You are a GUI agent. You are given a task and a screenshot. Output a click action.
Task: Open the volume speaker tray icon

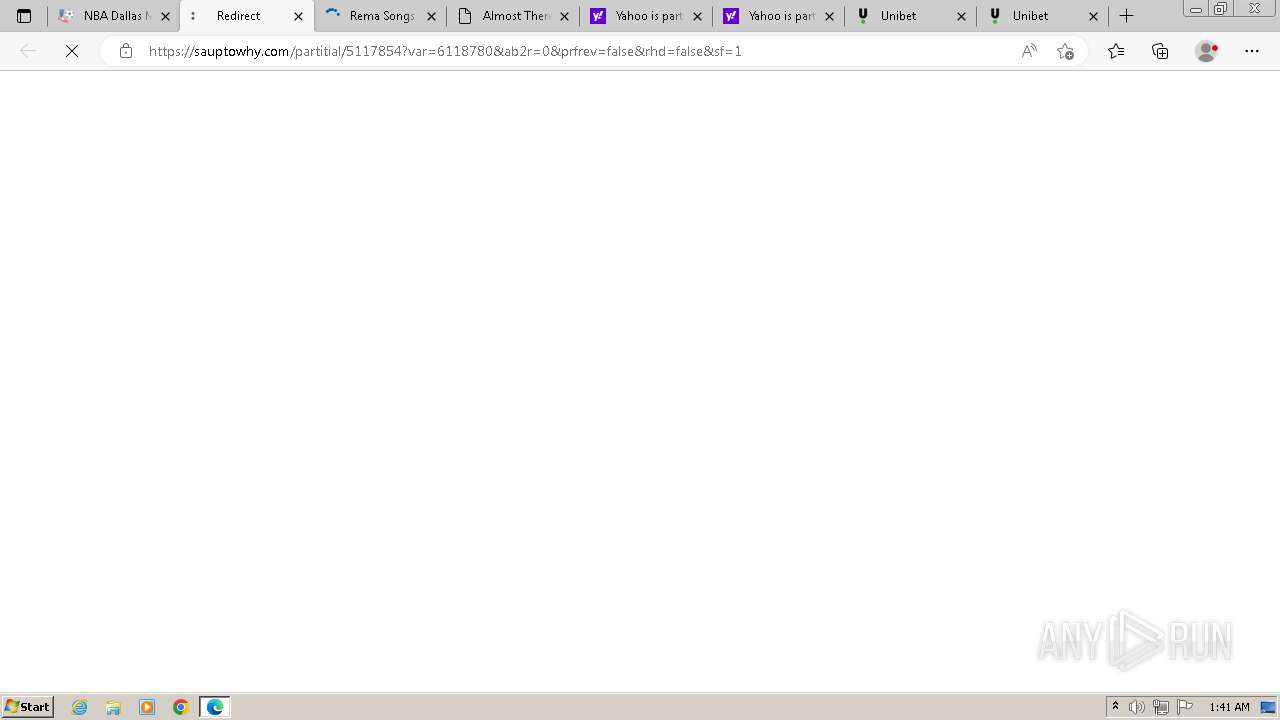pyautogui.click(x=1137, y=707)
